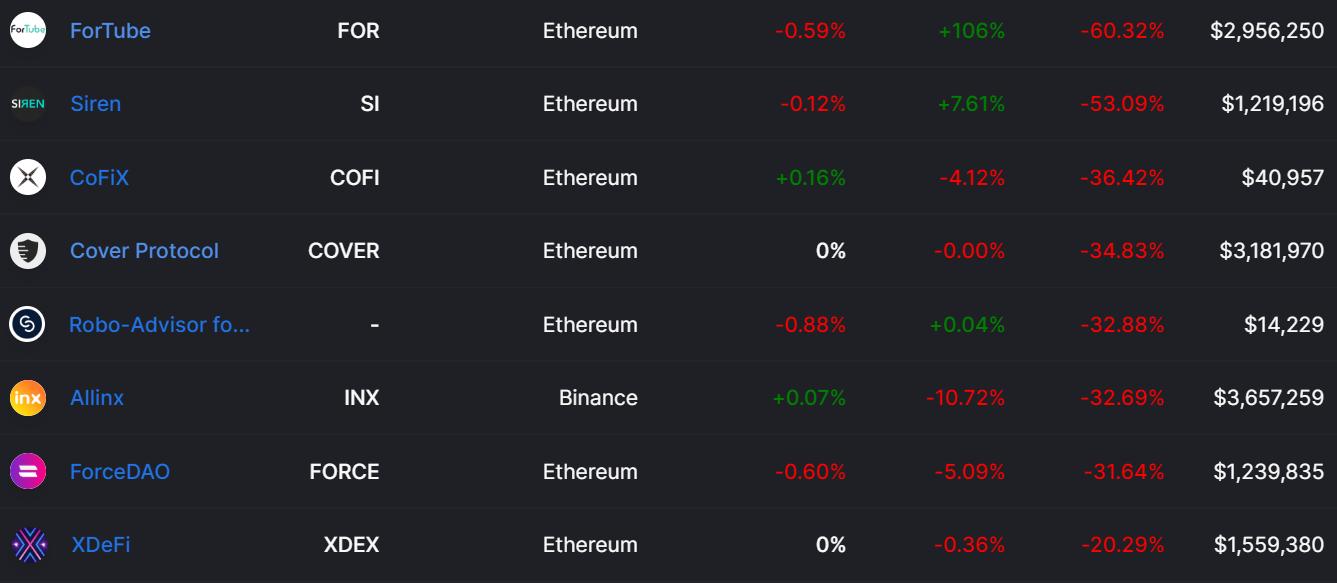Click the Allinx orange inx icon
Viewport: 1337px width, 583px height.
(28, 398)
